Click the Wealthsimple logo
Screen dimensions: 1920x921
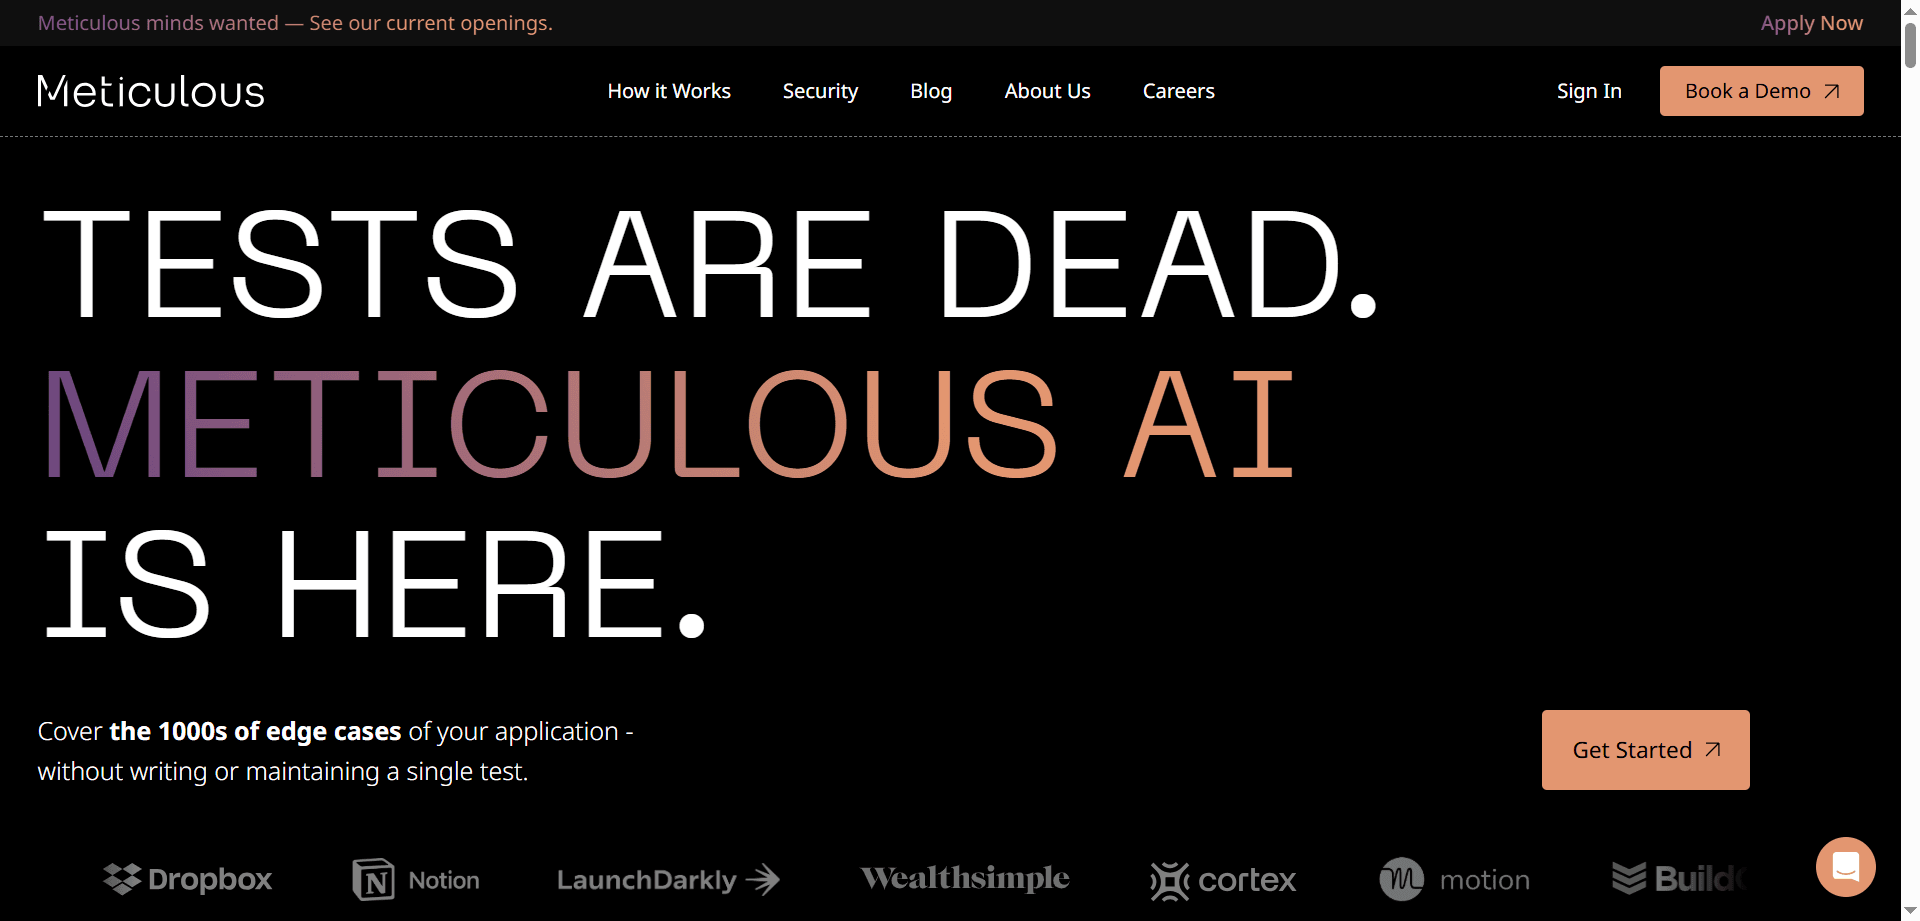click(963, 878)
